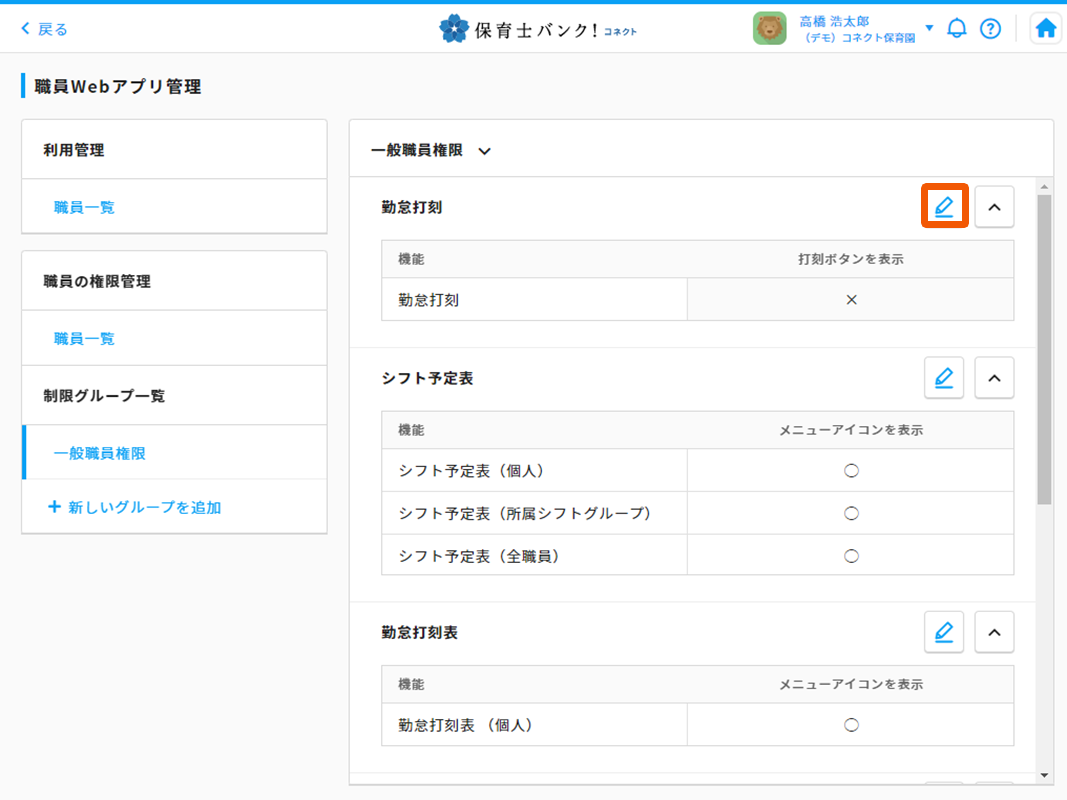Collapse the 勤怠打刻 section

[x=994, y=207]
